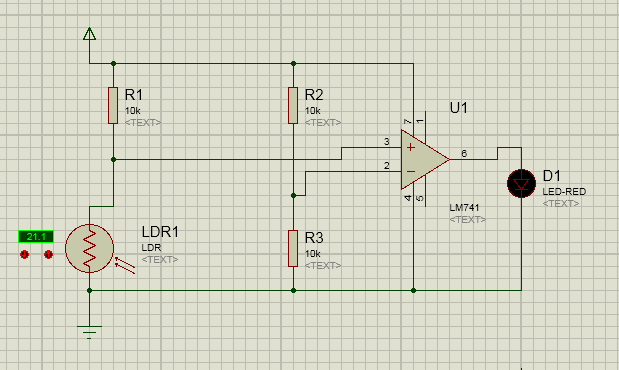Click the light-ray arrows beside the LDR
The height and width of the screenshot is (370, 619).
(125, 265)
